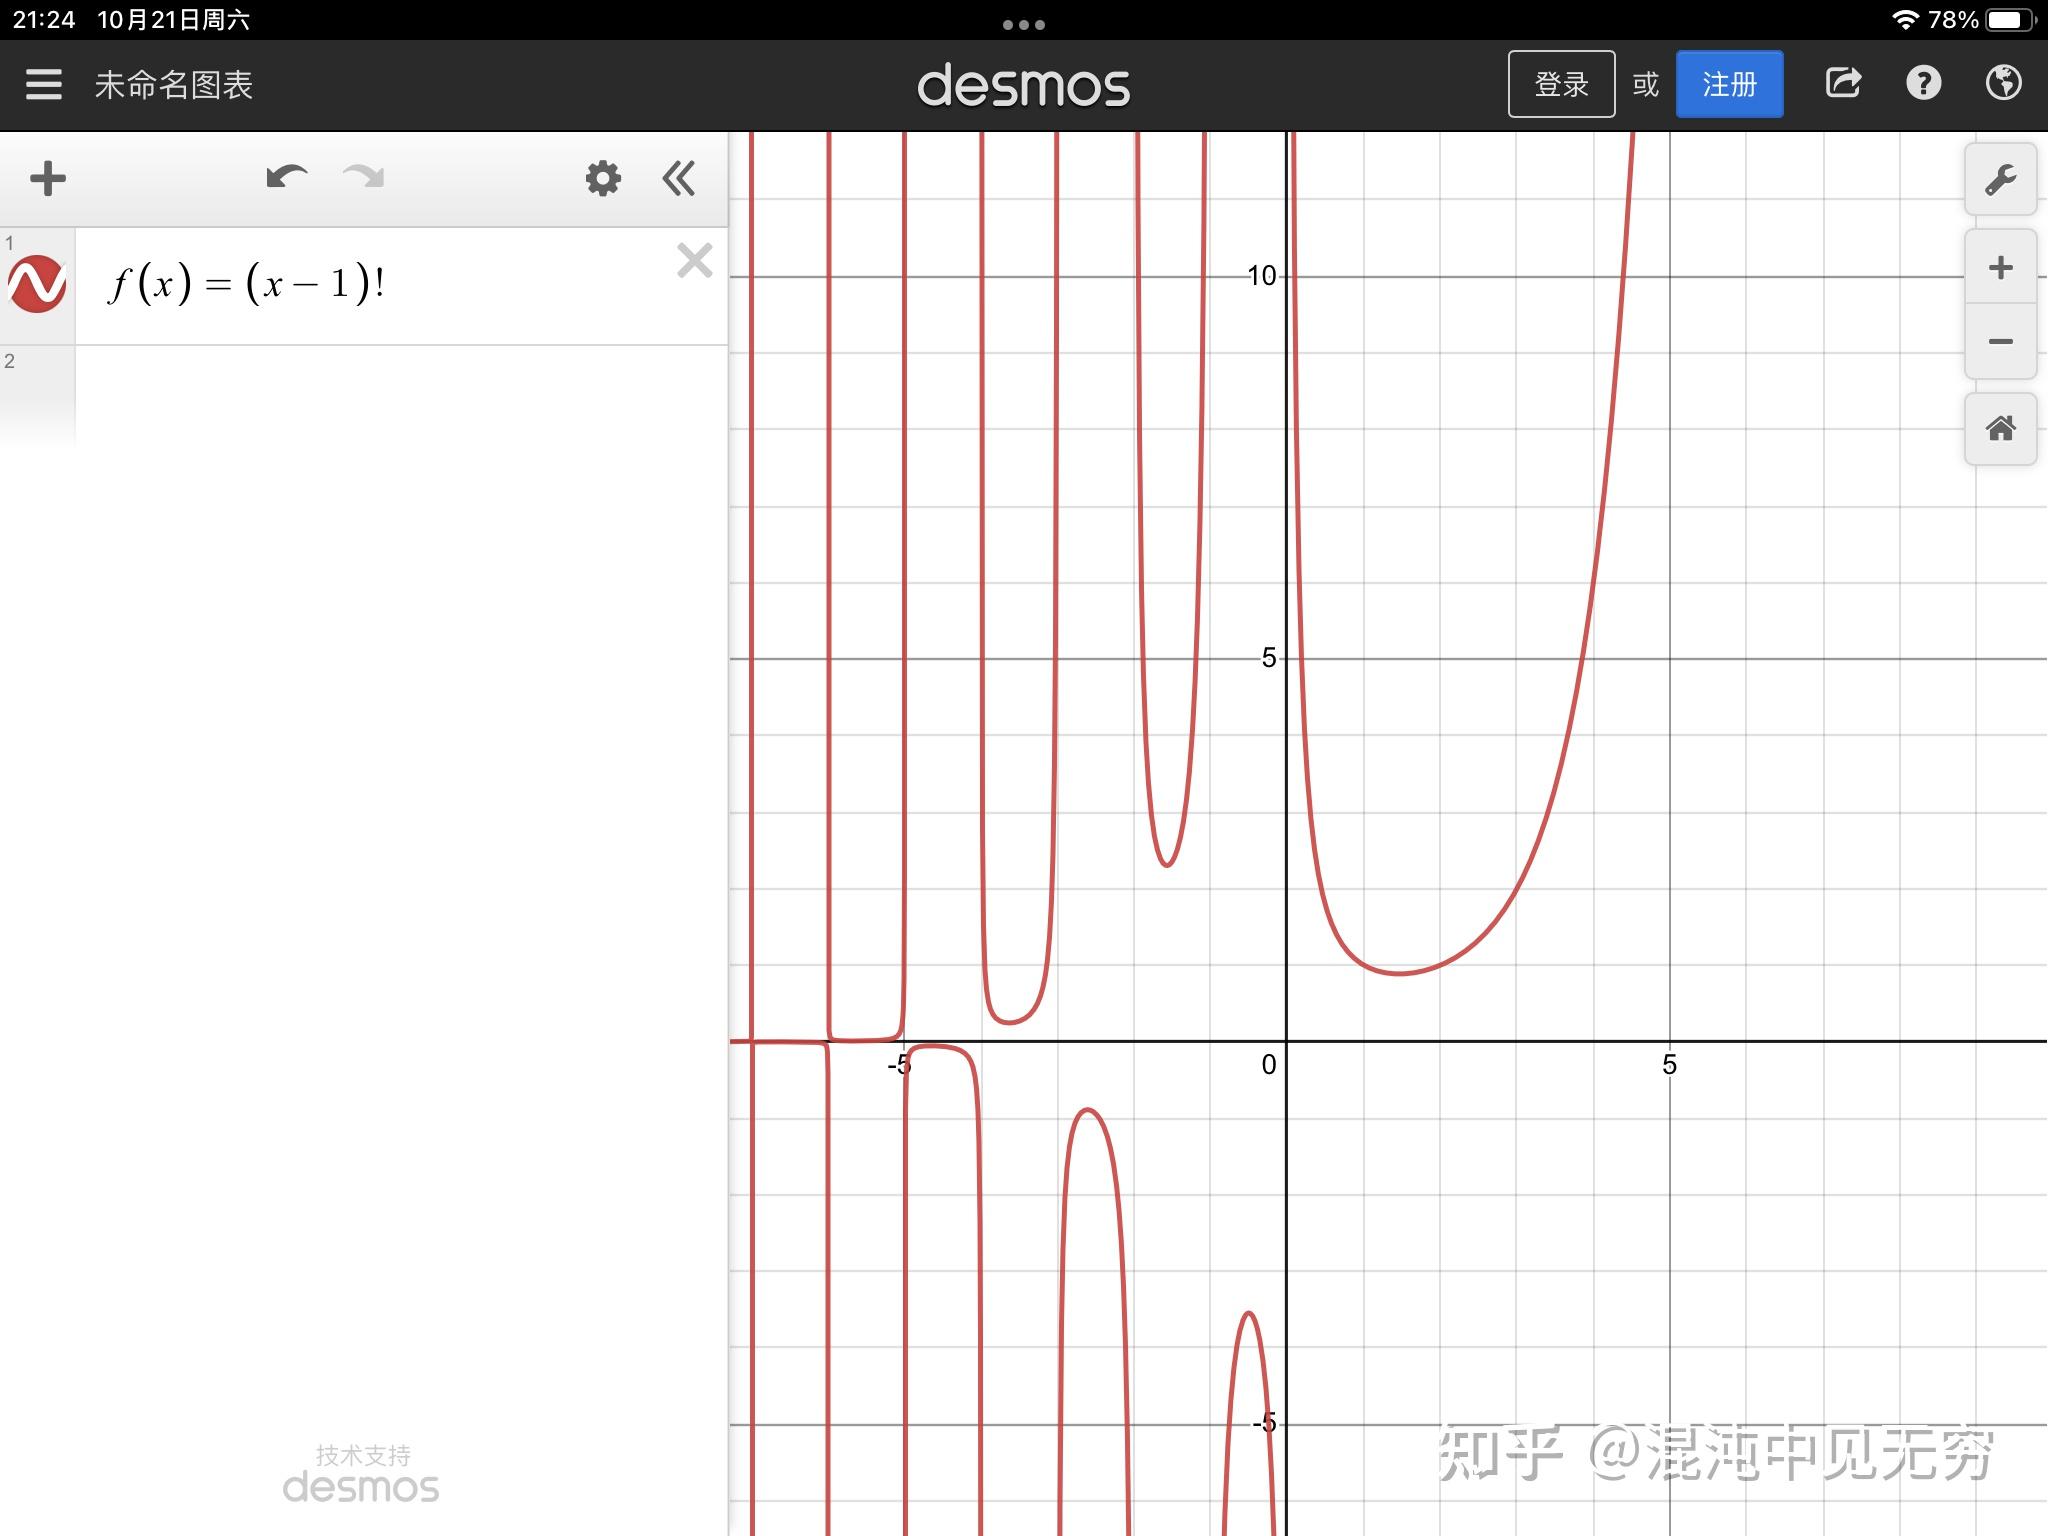
Task: Open expression list settings gear
Action: pos(603,179)
